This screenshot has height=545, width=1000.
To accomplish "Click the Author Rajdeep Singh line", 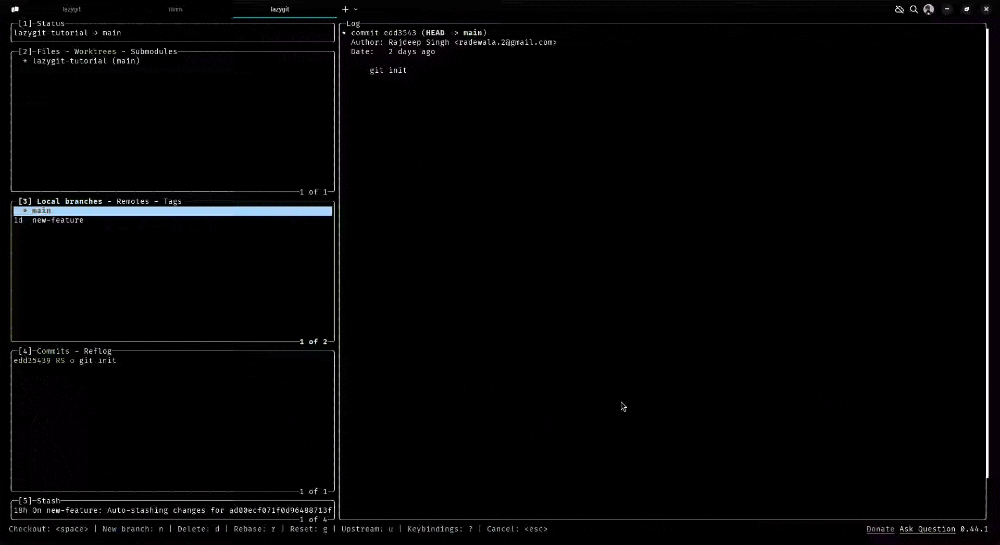I will (x=453, y=43).
